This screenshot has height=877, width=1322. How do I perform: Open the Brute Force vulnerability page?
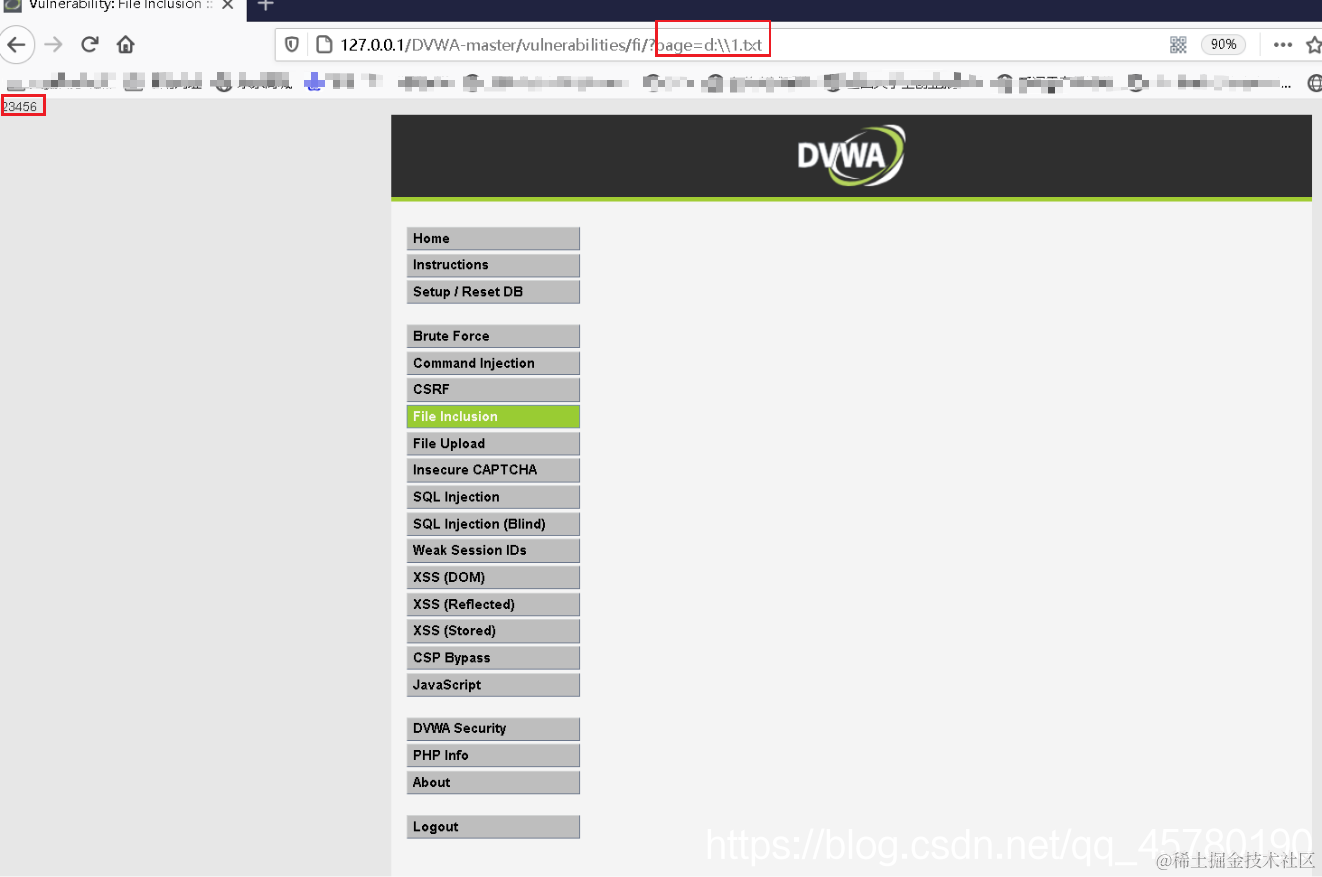[493, 336]
